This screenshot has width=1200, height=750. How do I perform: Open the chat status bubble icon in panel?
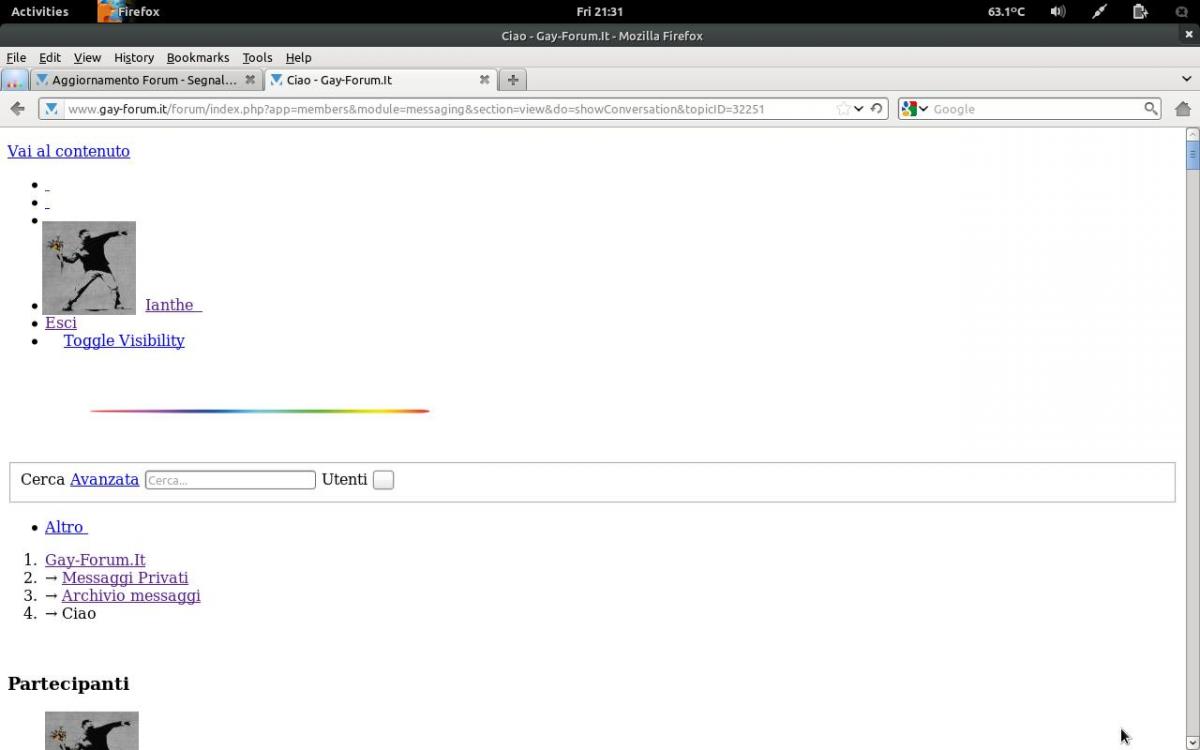pyautogui.click(x=1181, y=12)
